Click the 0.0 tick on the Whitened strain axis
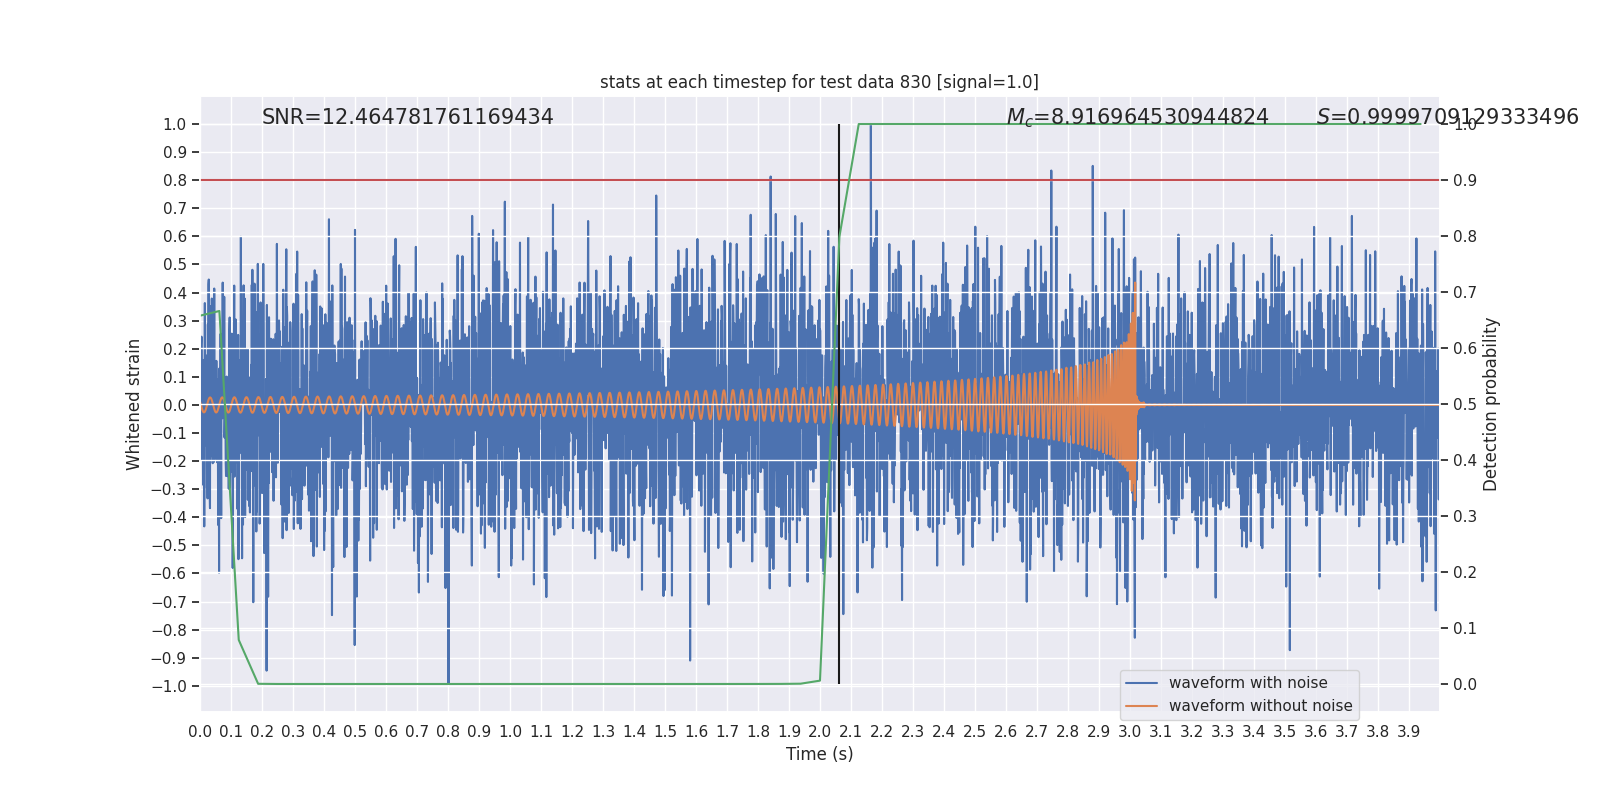This screenshot has height=800, width=1600. click(175, 405)
